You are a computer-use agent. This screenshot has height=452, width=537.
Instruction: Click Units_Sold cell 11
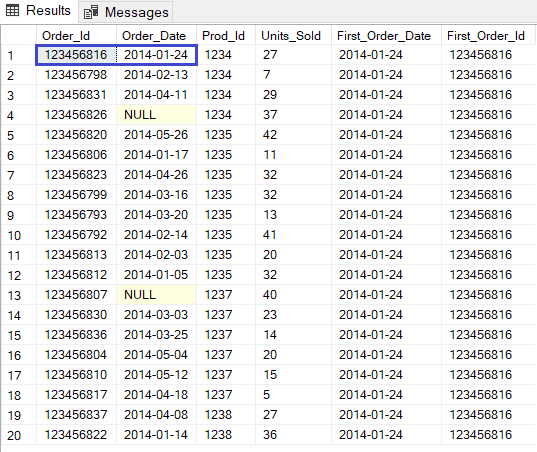[294, 155]
